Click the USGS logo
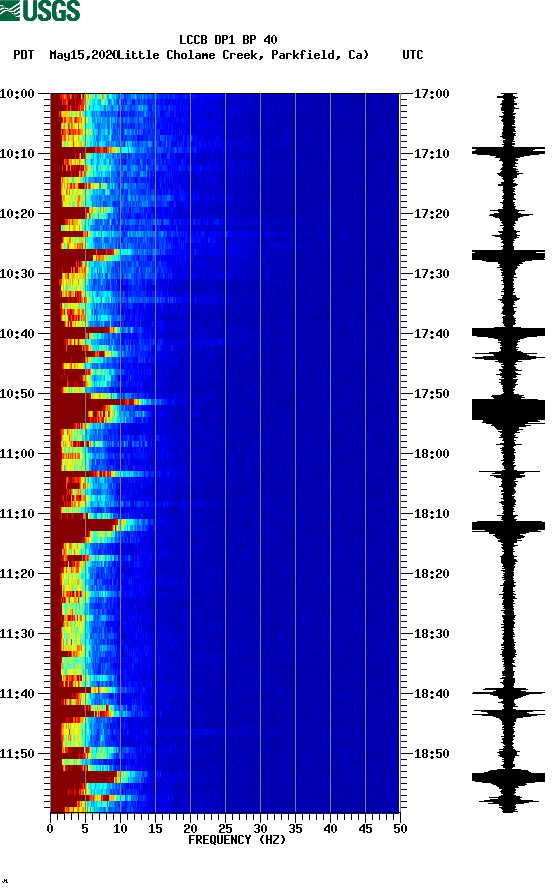Image resolution: width=552 pixels, height=892 pixels. 40,10
